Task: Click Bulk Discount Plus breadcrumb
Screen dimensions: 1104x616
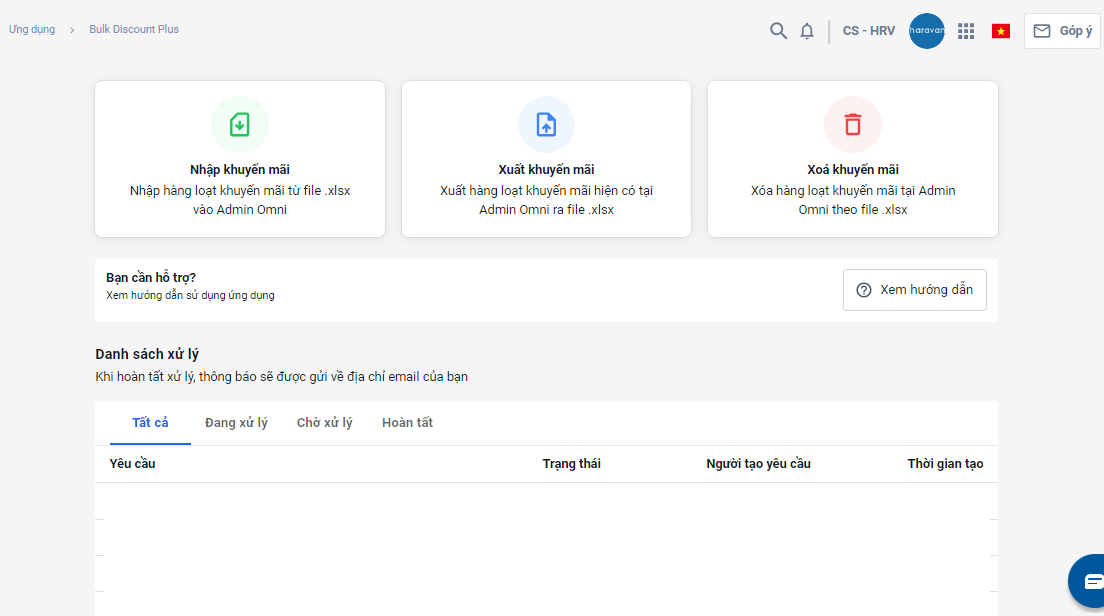Action: (x=134, y=30)
